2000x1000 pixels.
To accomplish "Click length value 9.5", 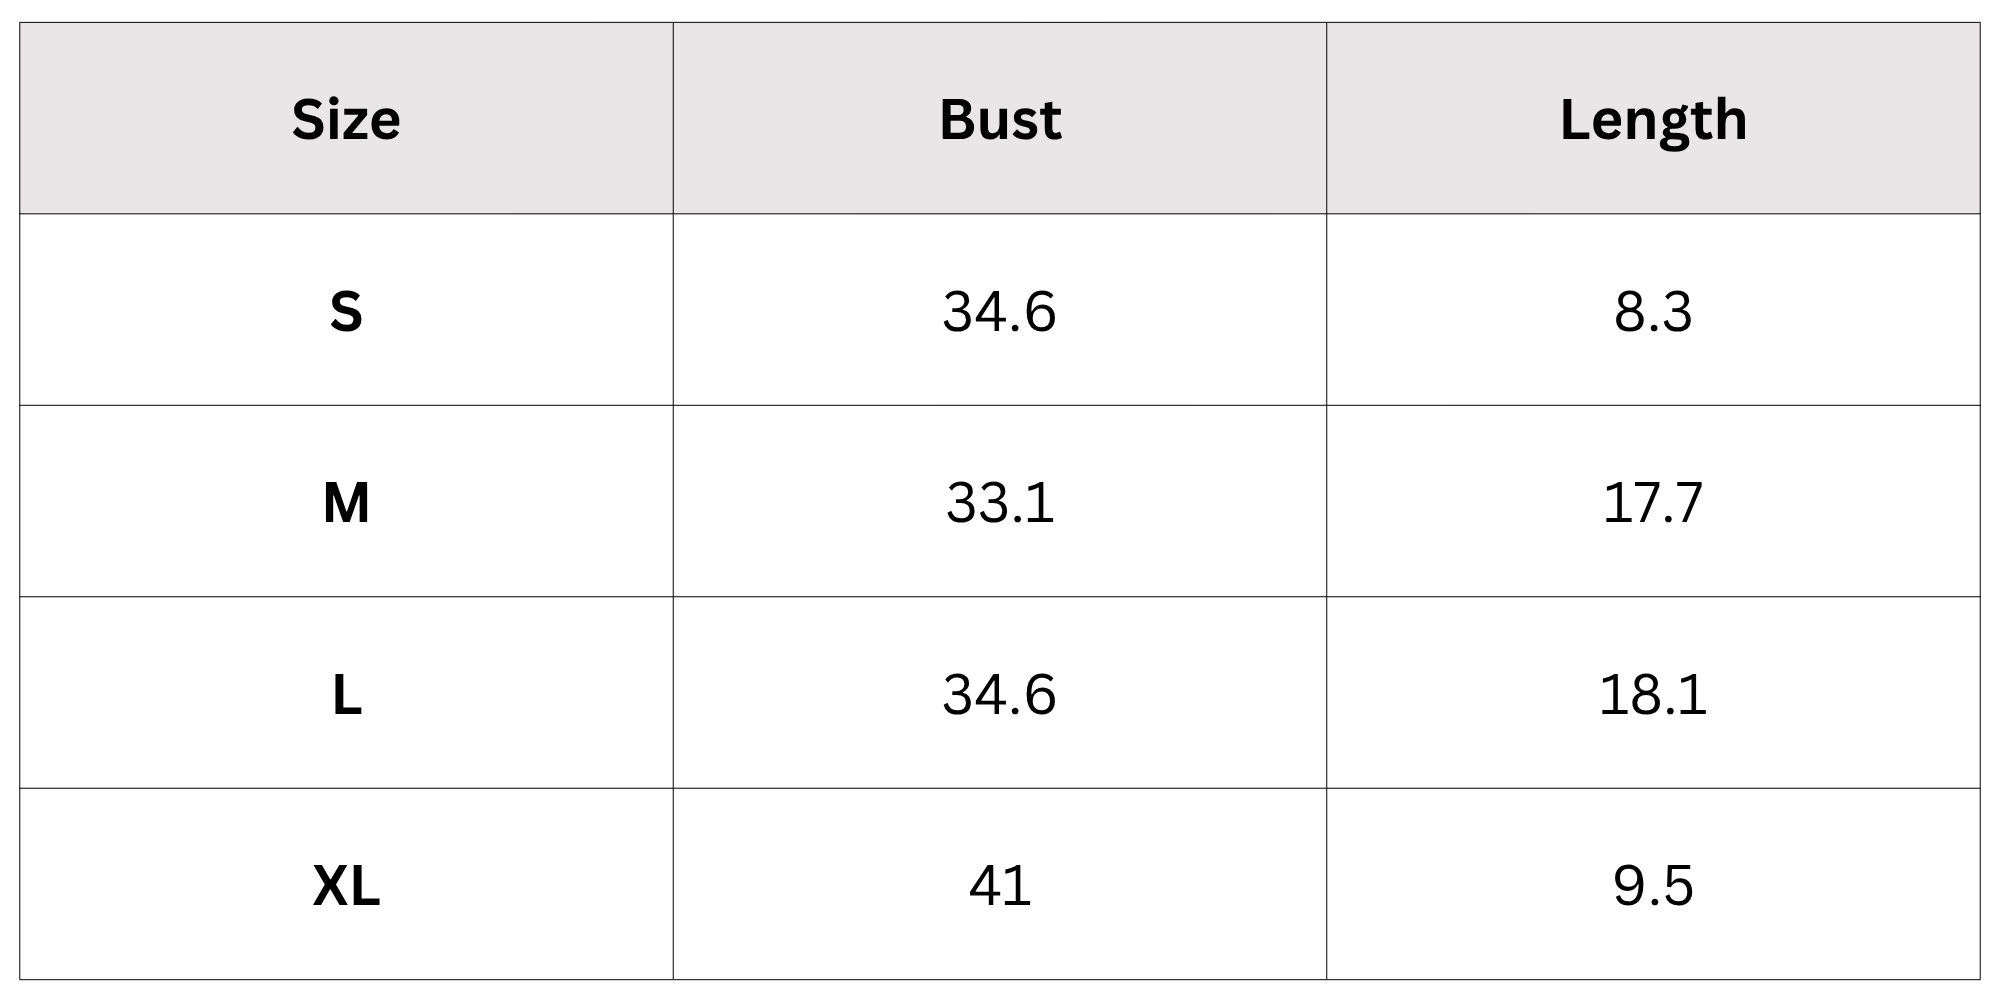I will pos(1653,885).
